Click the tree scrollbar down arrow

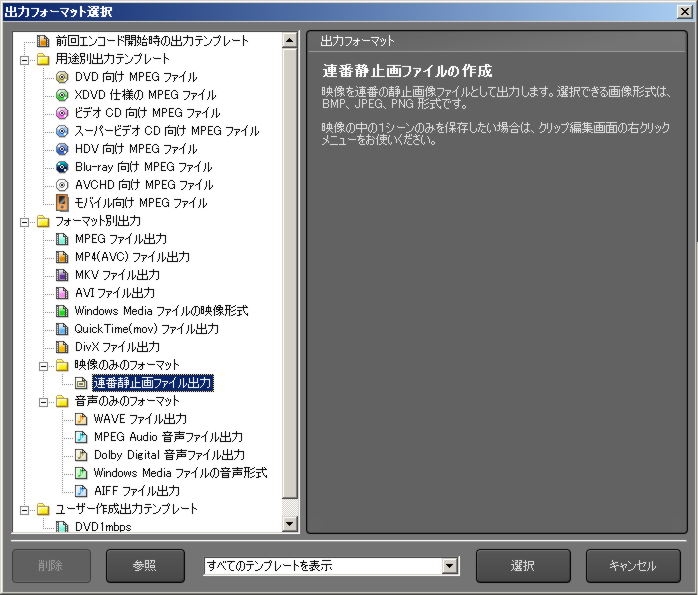pos(290,523)
